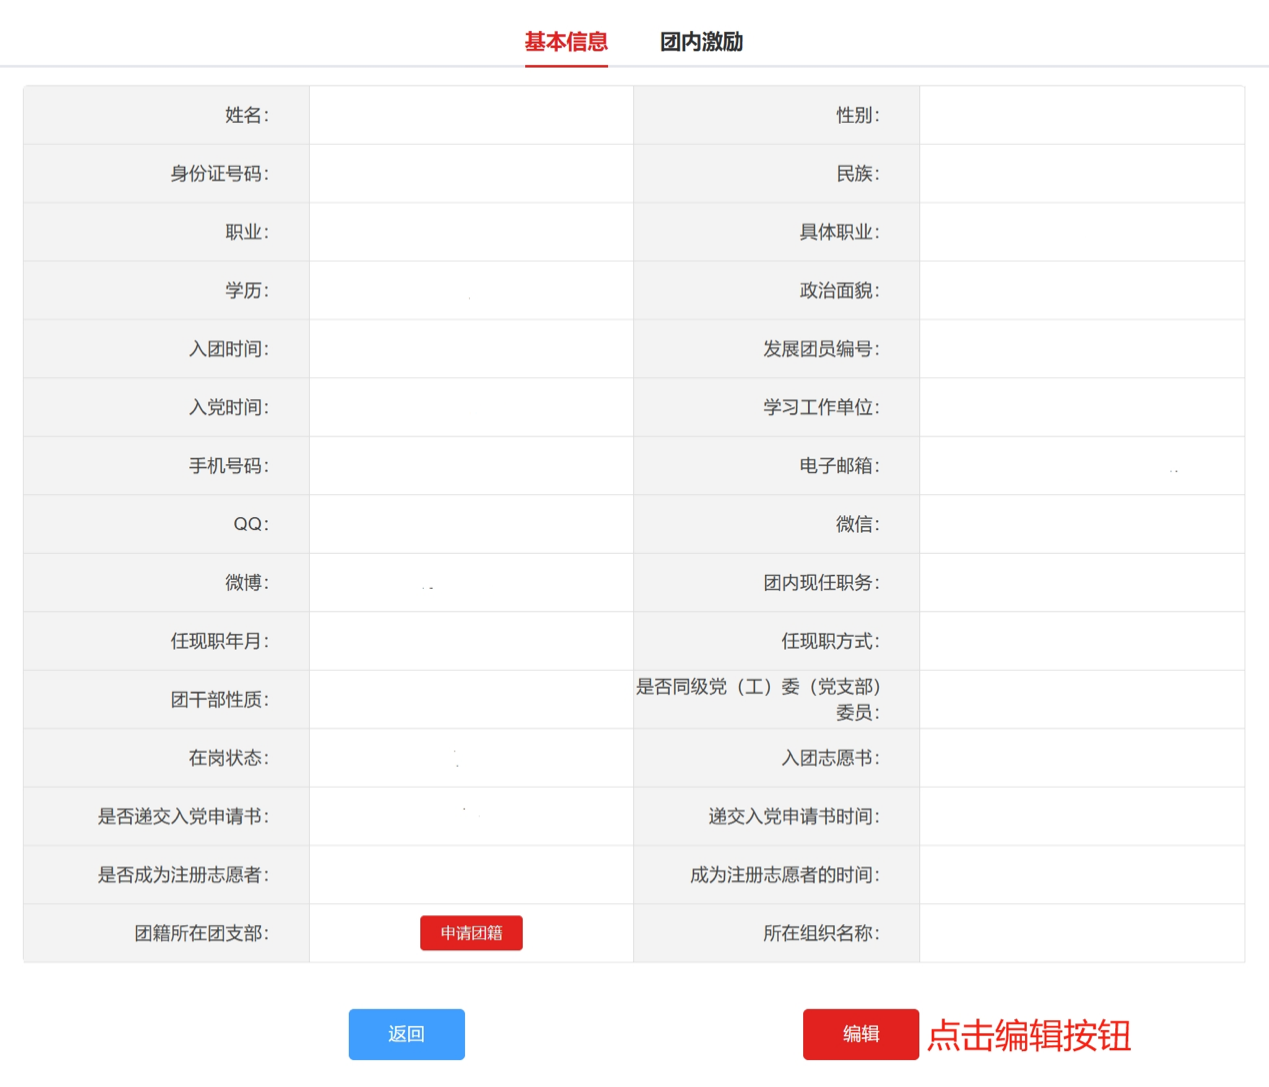Click the 手机号码 field label
Viewport: 1269px width, 1087px height.
[228, 466]
